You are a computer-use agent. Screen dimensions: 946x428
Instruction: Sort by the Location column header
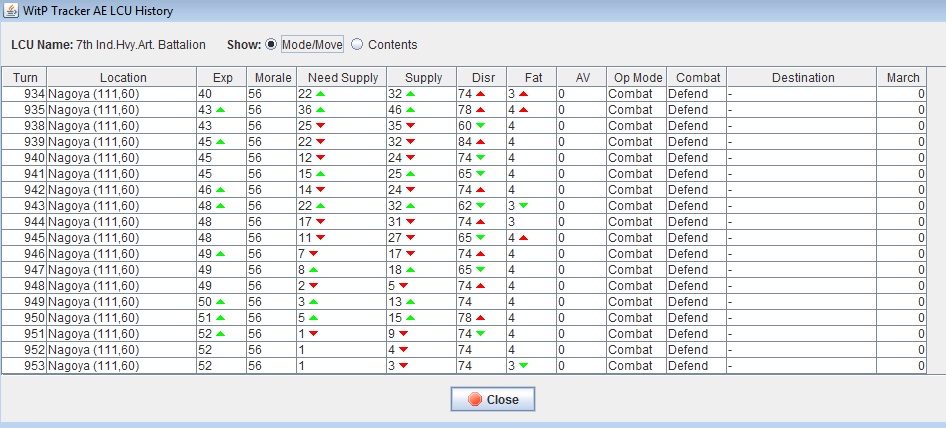(122, 77)
